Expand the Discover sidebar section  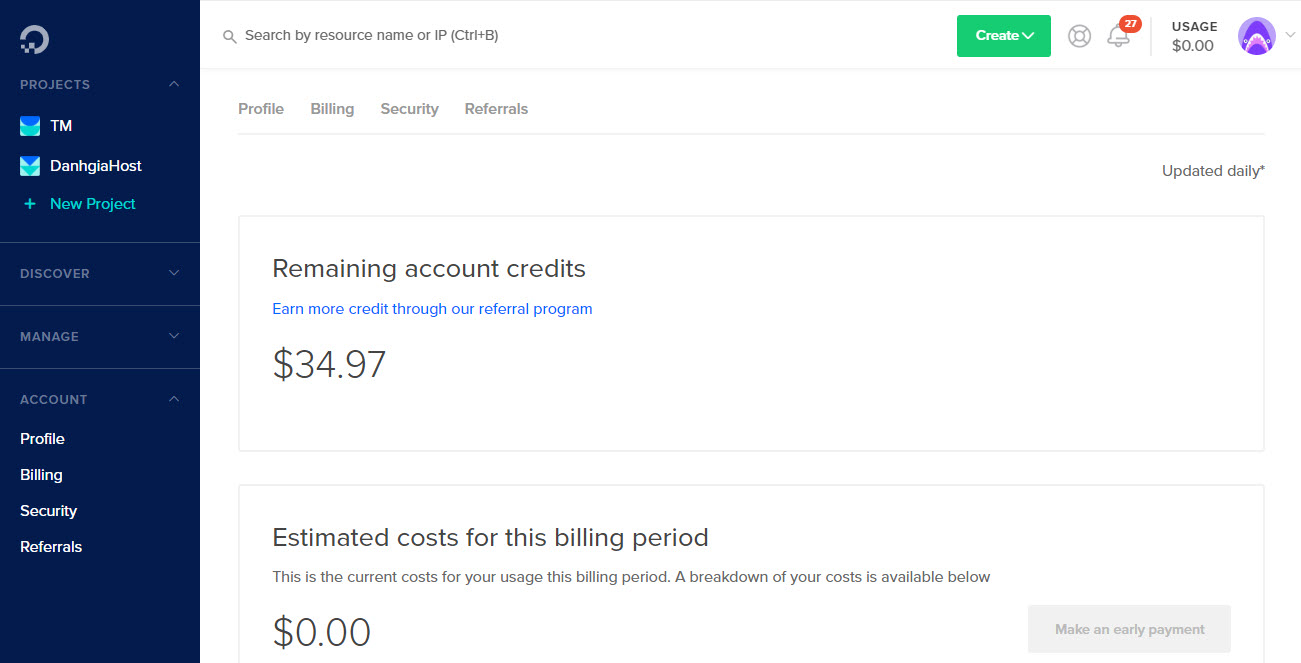tap(174, 273)
